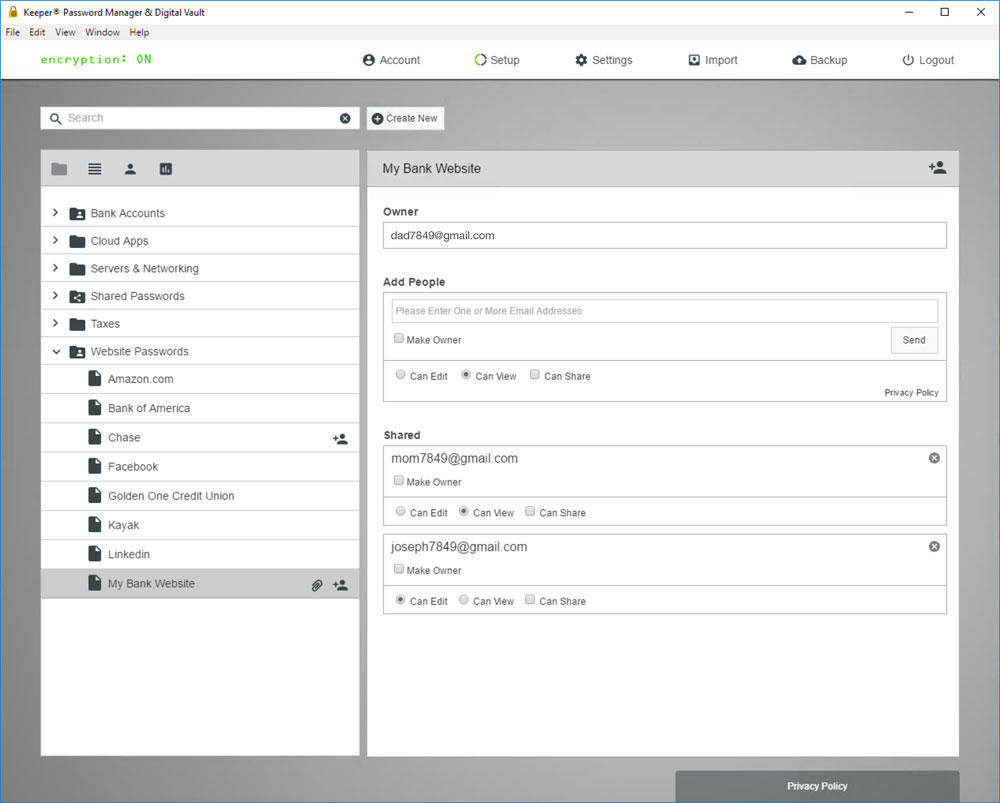Open the Window menu
Image resolution: width=1000 pixels, height=803 pixels.
click(102, 33)
